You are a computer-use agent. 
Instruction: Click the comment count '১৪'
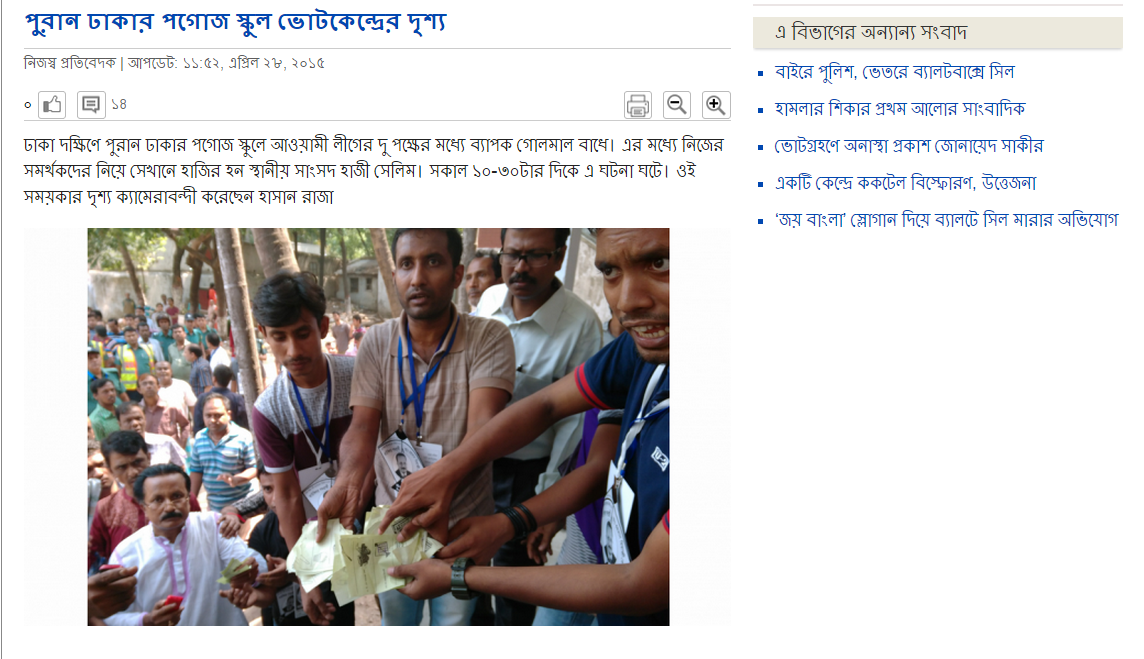click(x=119, y=105)
